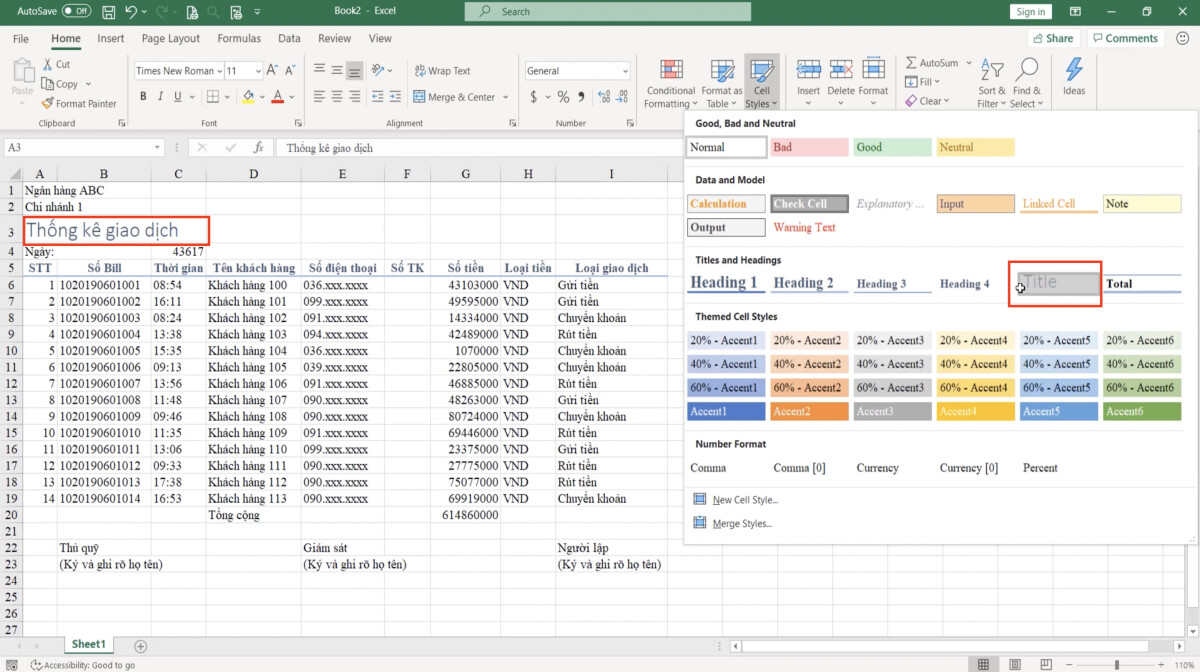Screen dimensions: 1200x672
Task: Apply the Accent2 solid style
Action: (x=808, y=411)
